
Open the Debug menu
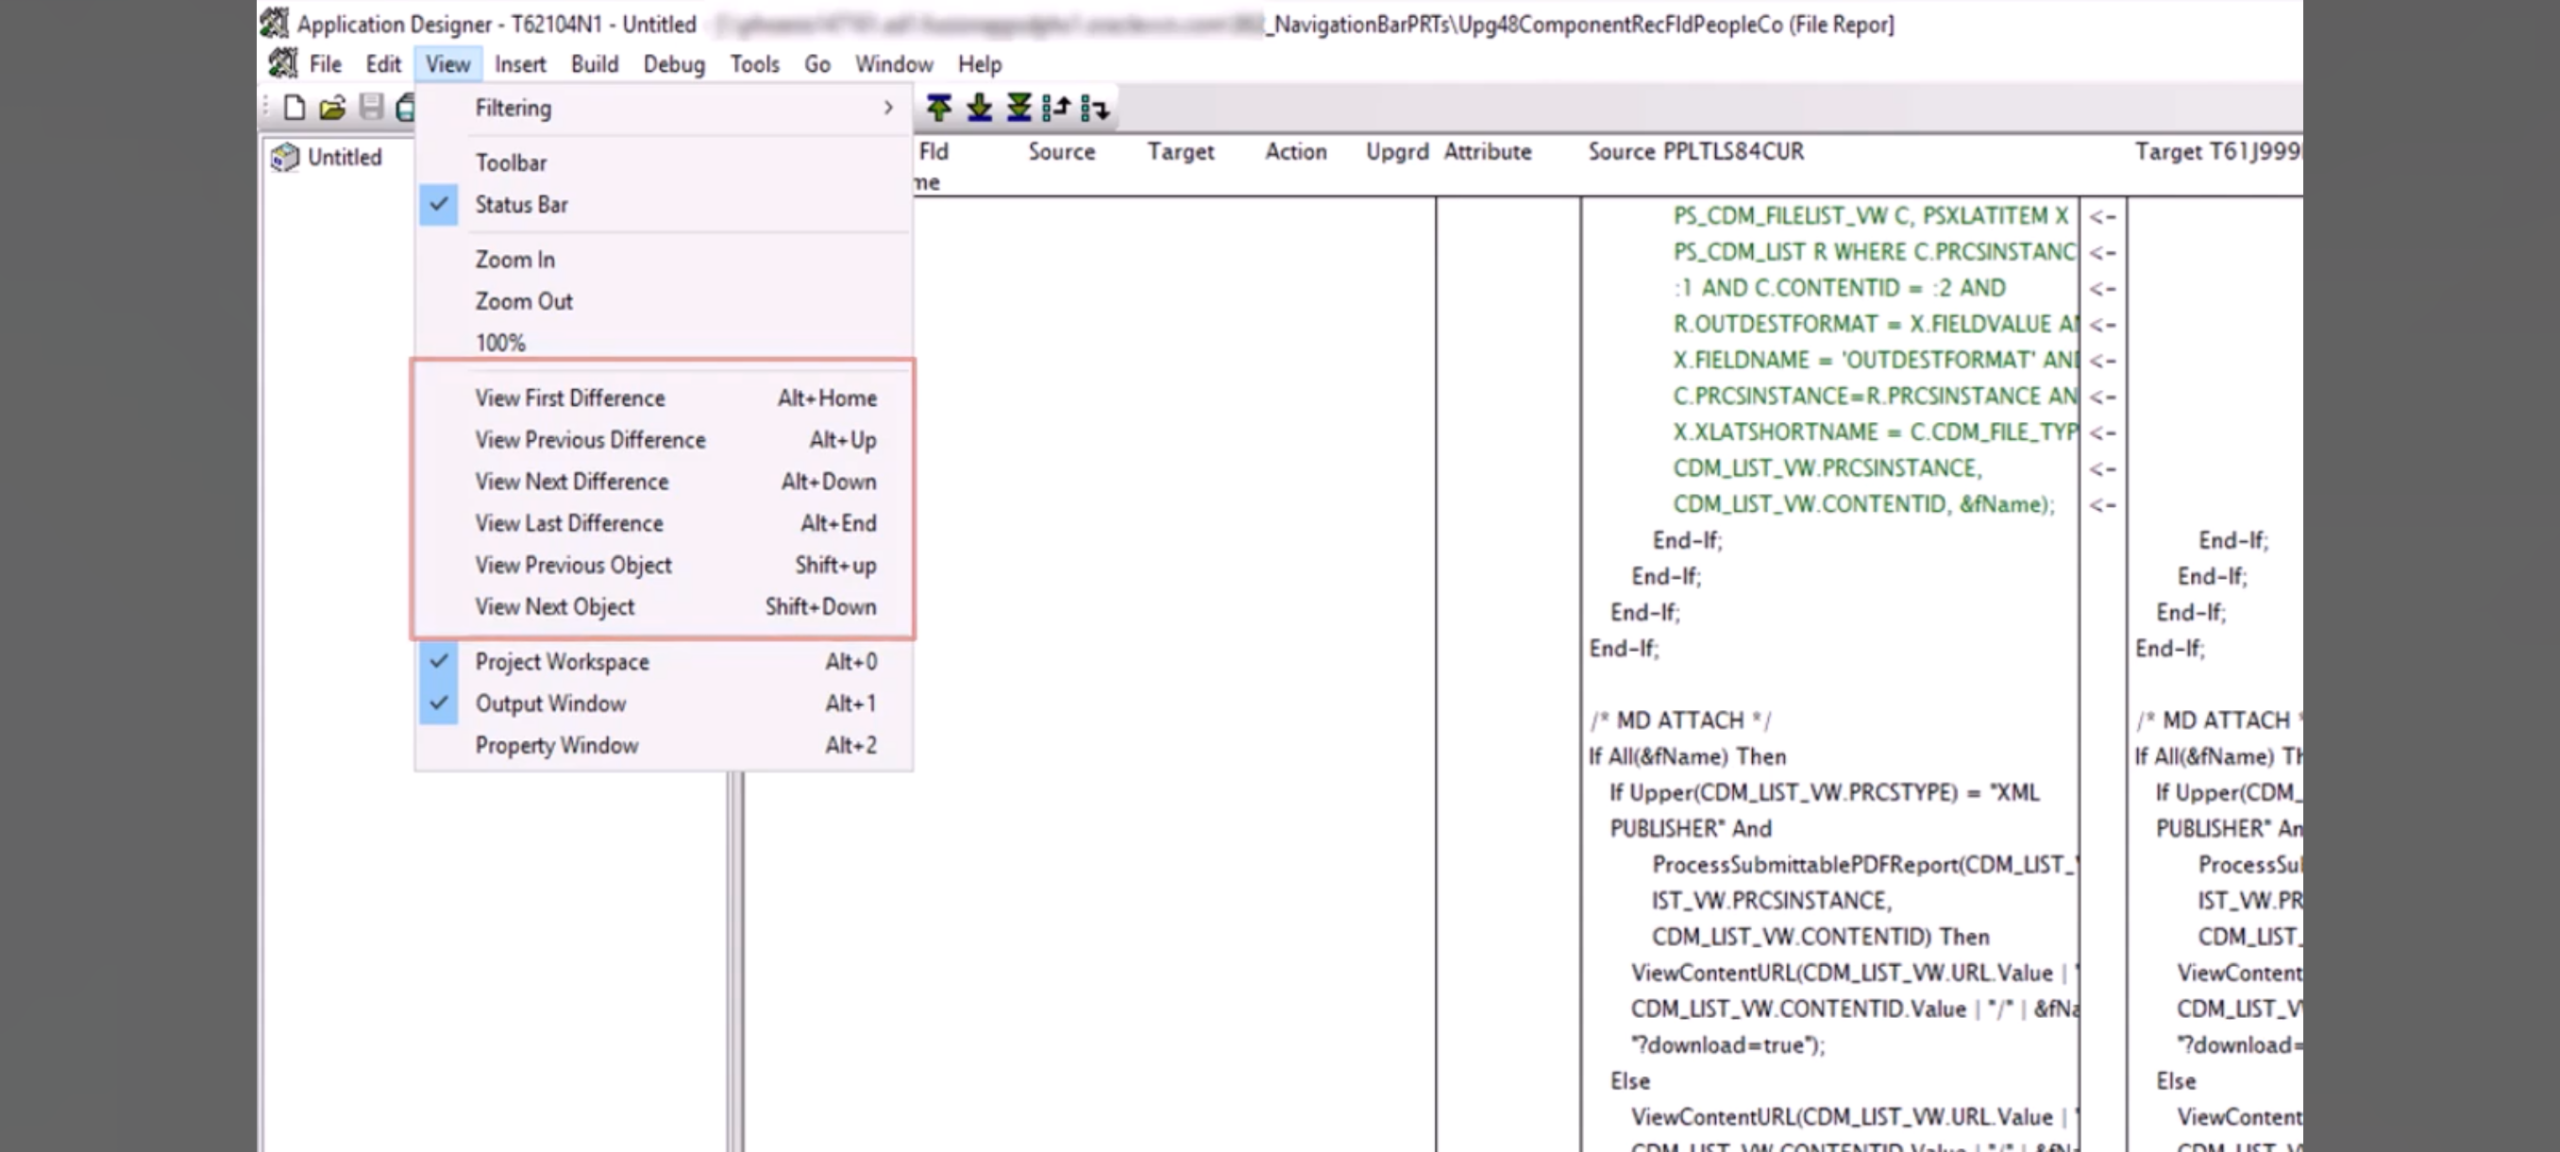674,63
